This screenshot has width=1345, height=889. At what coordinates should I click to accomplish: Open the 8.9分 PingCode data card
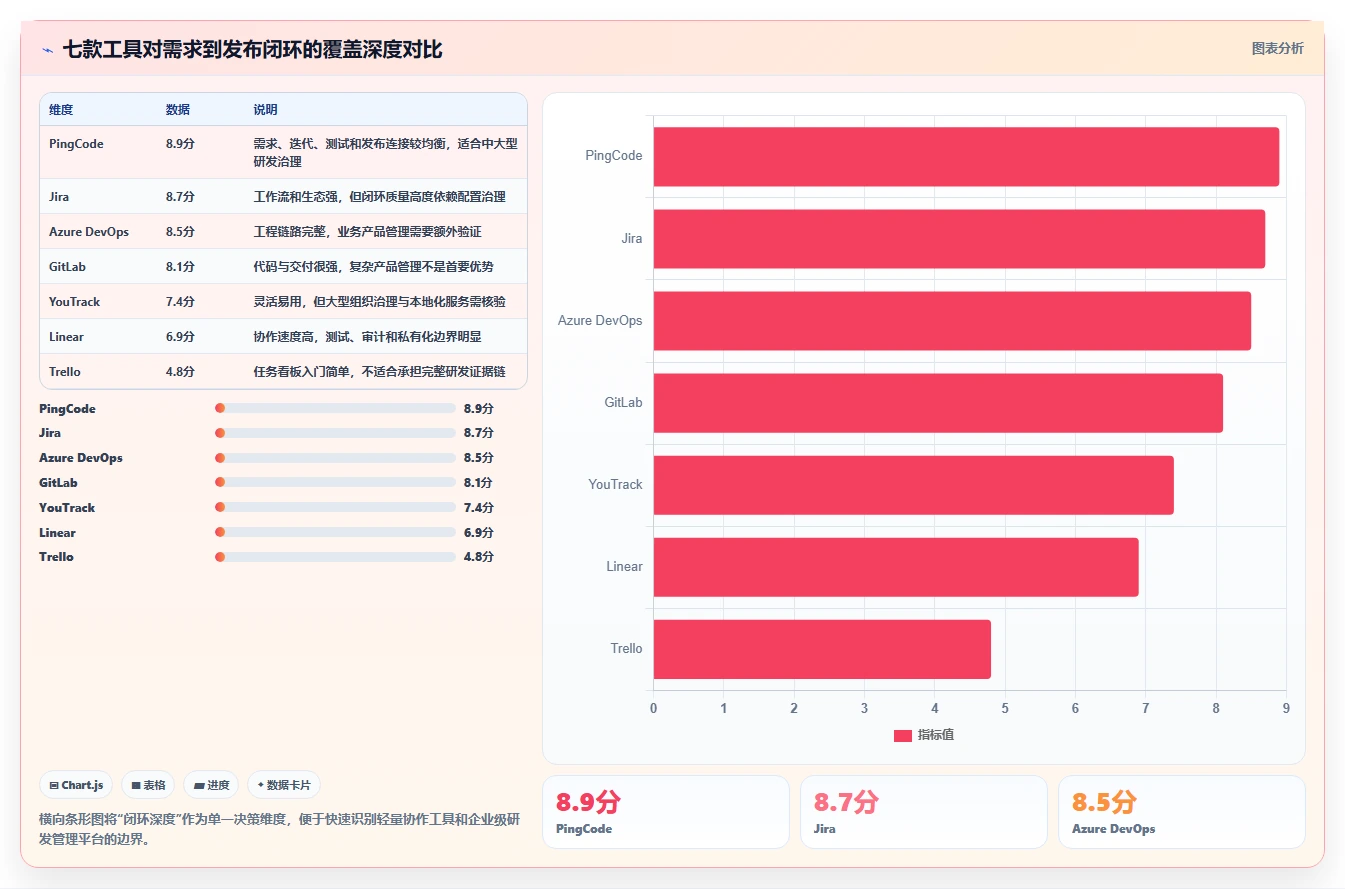click(x=665, y=812)
